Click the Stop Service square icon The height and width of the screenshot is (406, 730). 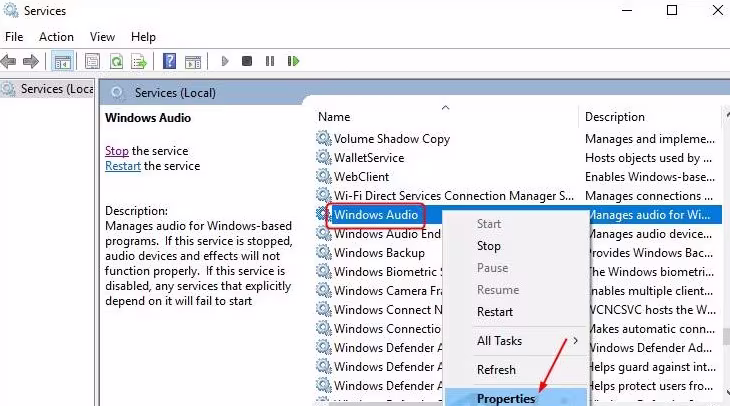(247, 61)
